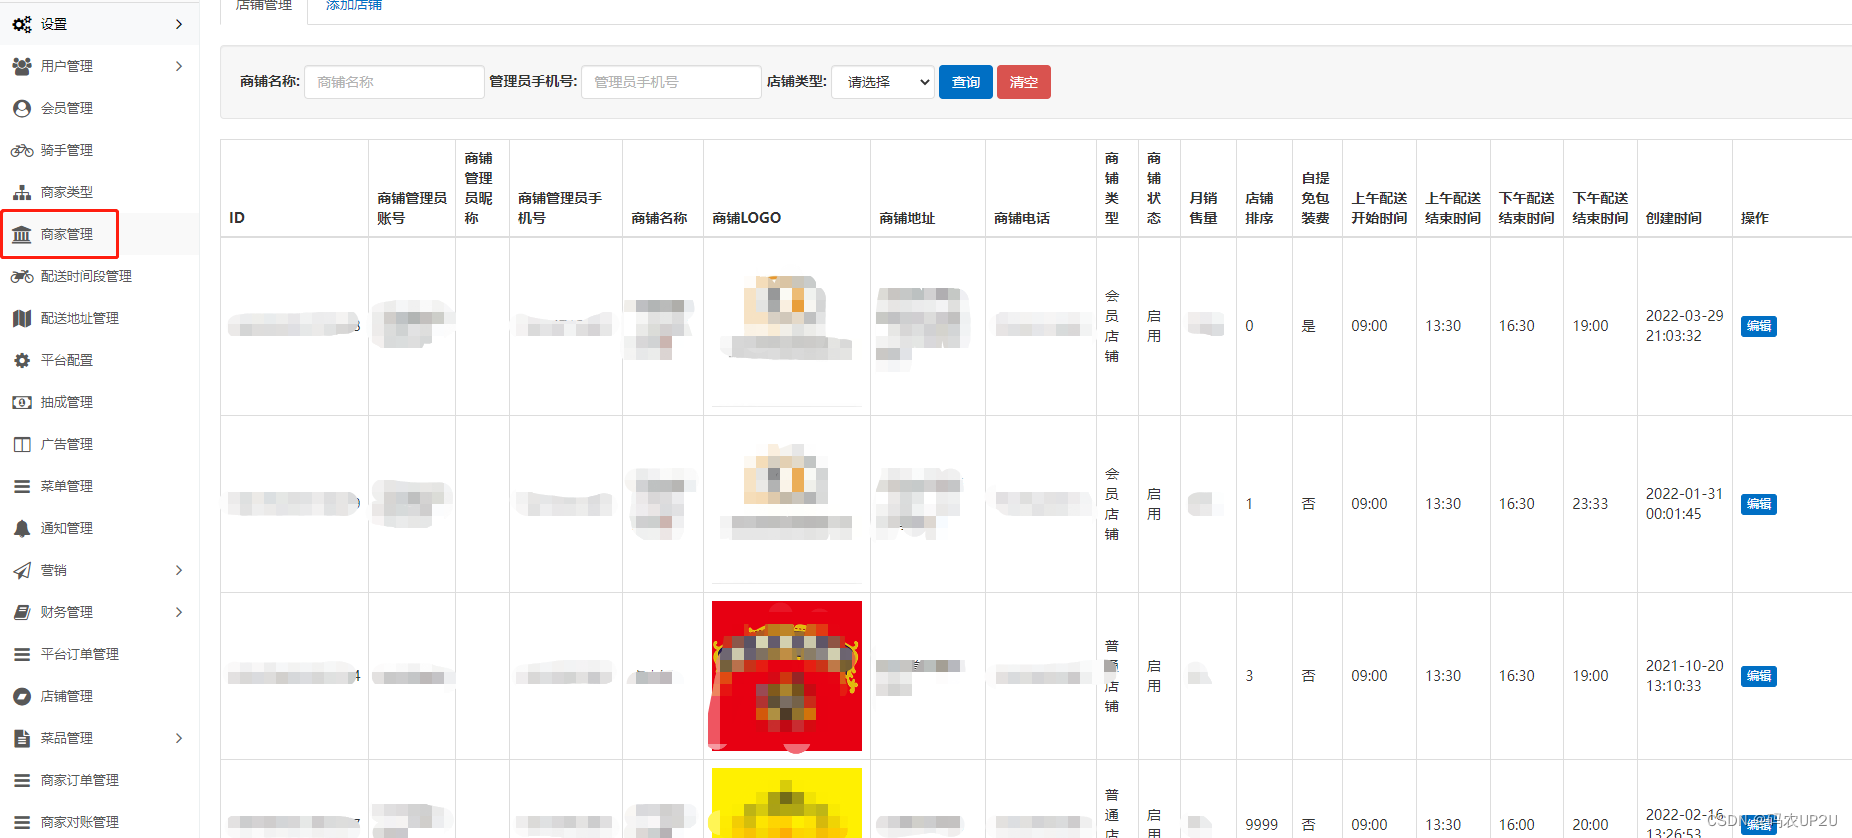This screenshot has height=838, width=1852.
Task: Click the 设置 gears icon
Action: point(22,24)
